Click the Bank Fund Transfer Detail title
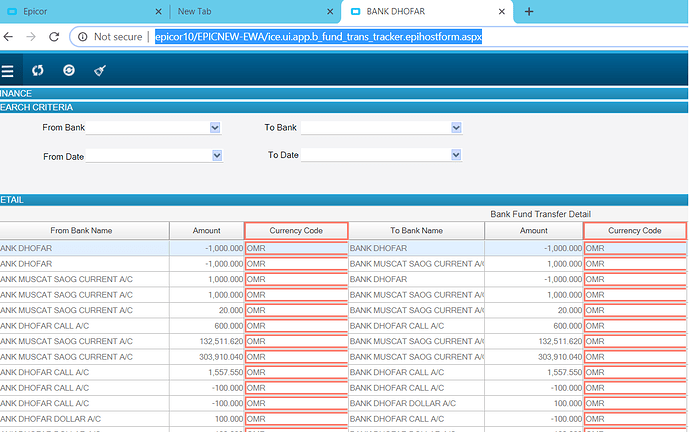Viewport: 690px width, 432px height. click(x=540, y=214)
